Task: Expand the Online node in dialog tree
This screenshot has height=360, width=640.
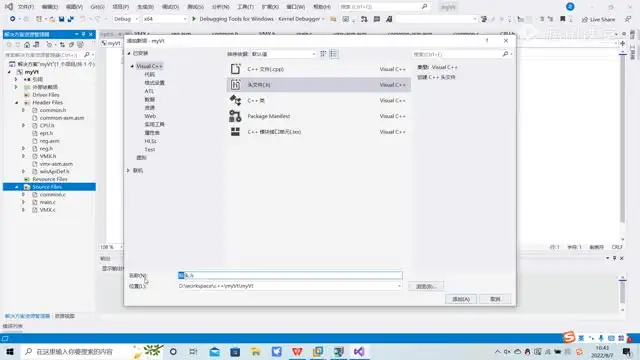Action: (128, 170)
